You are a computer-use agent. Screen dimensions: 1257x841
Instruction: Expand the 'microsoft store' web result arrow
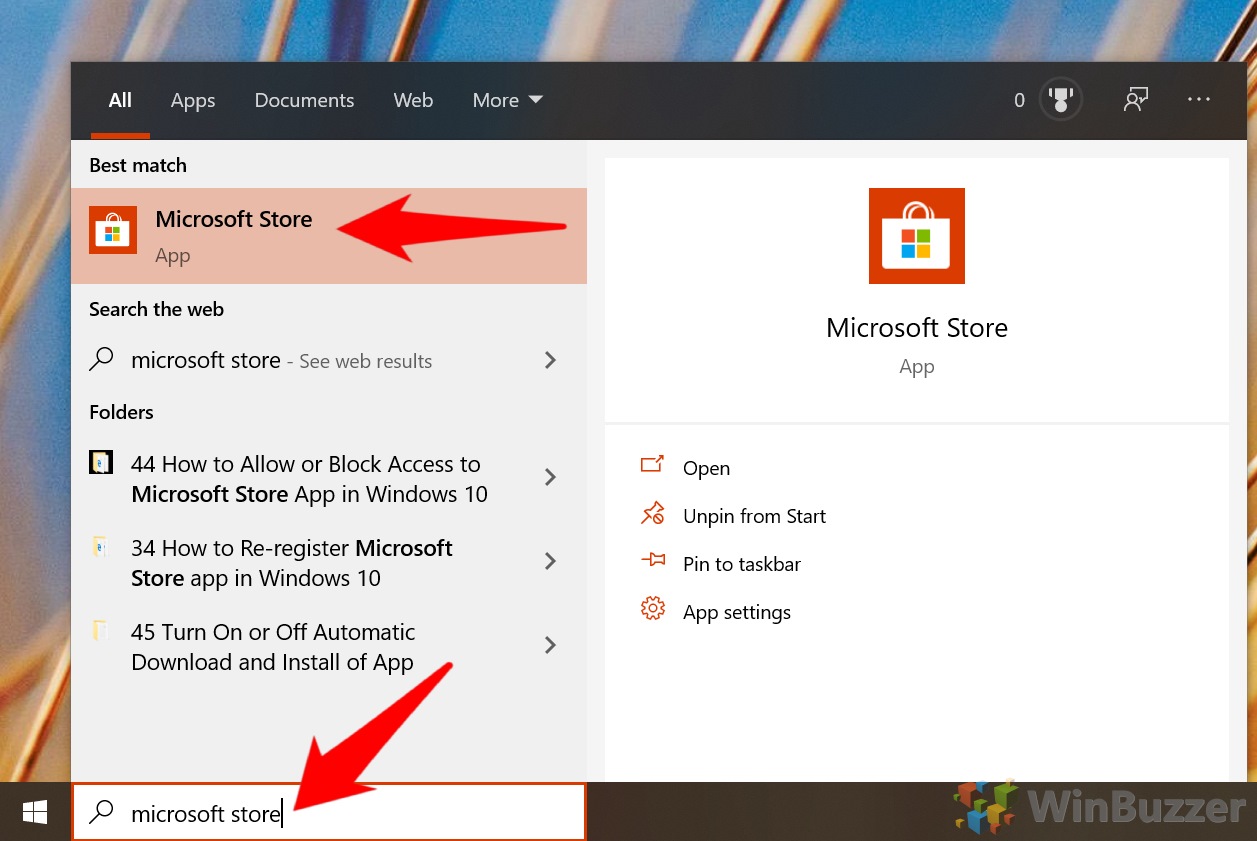550,360
